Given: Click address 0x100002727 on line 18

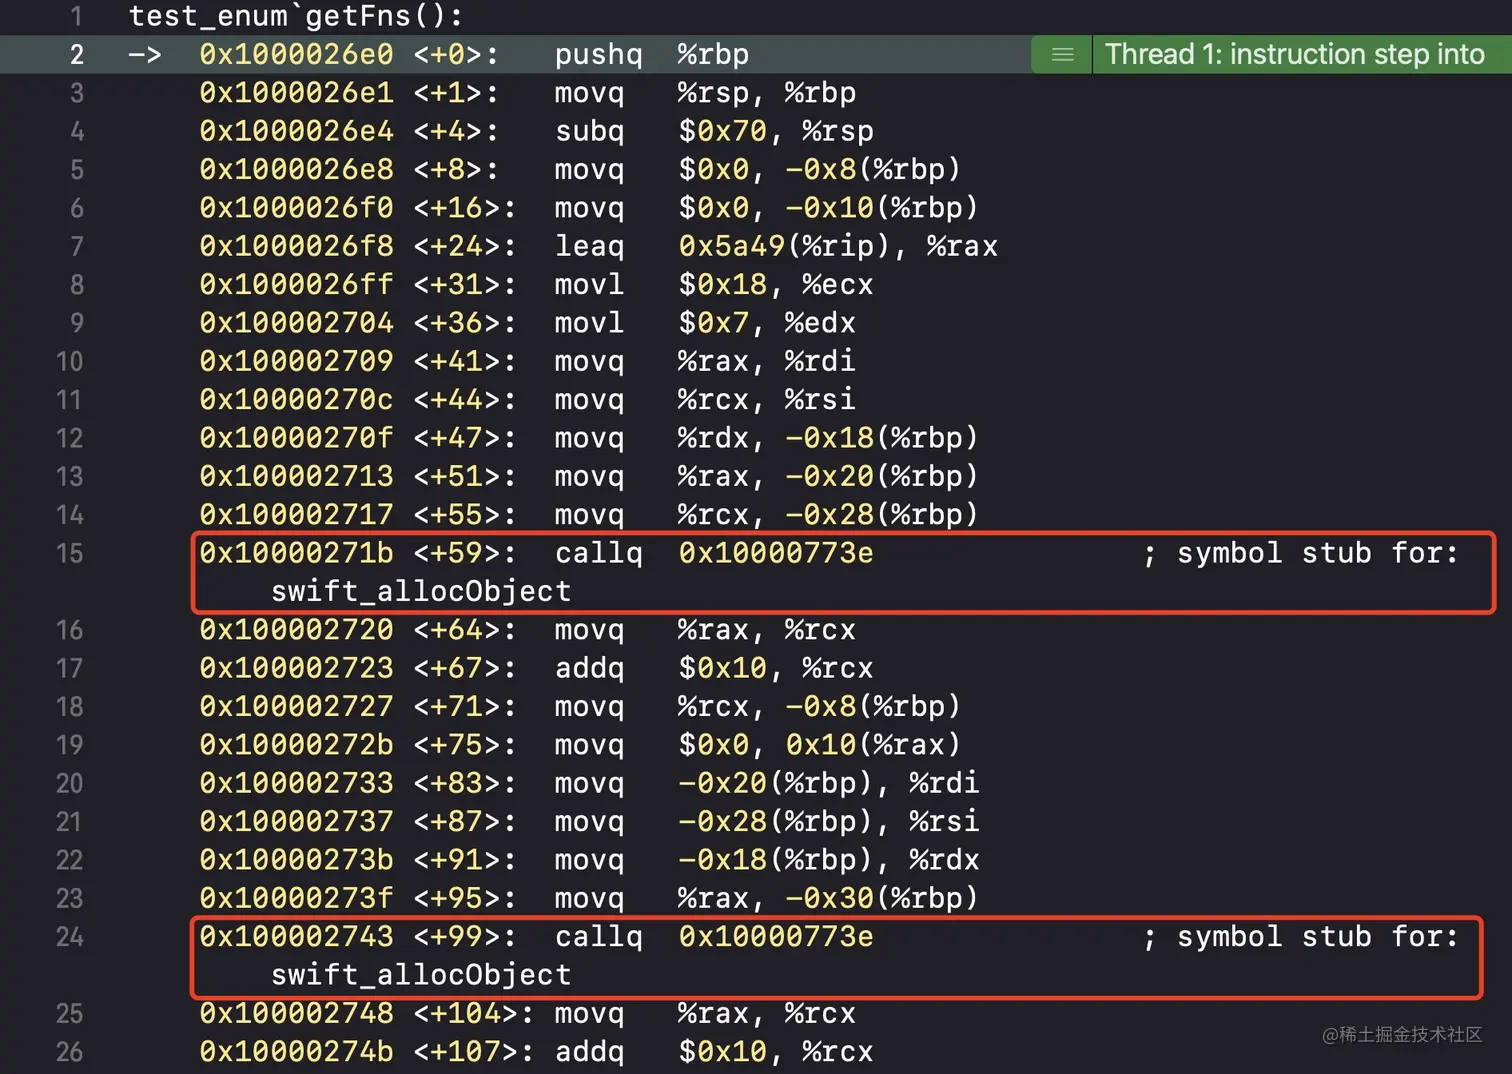Looking at the screenshot, I should (x=296, y=707).
